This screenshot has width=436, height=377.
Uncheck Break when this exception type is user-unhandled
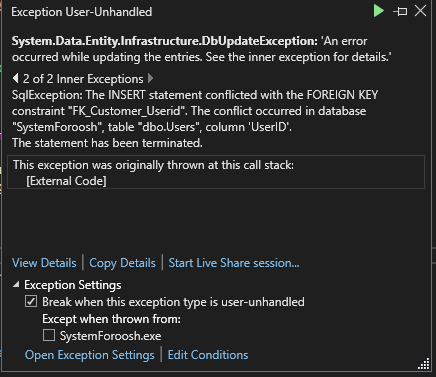(31, 302)
